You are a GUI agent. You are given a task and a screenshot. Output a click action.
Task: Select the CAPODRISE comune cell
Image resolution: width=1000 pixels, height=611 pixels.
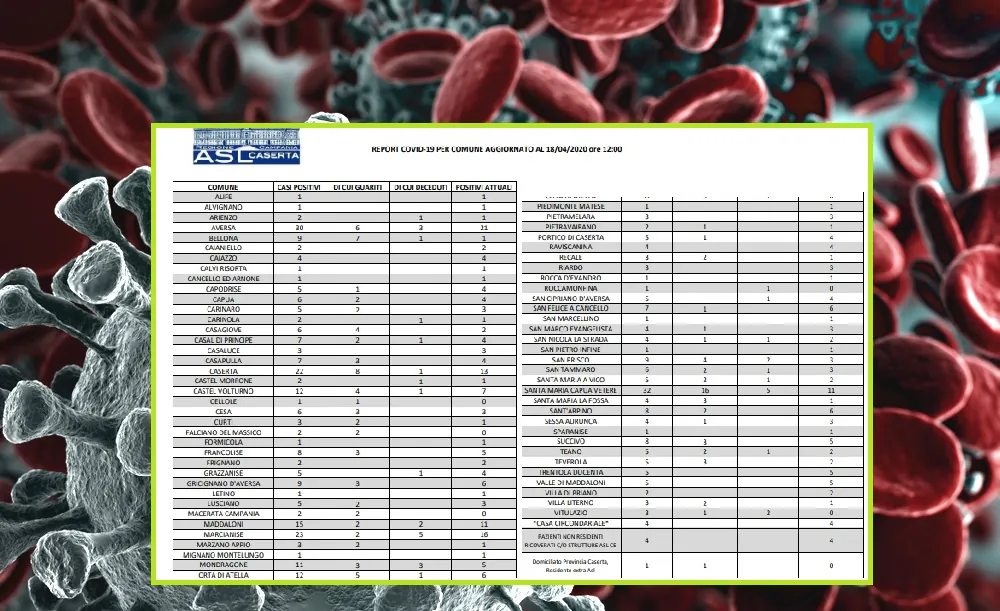coord(223,289)
